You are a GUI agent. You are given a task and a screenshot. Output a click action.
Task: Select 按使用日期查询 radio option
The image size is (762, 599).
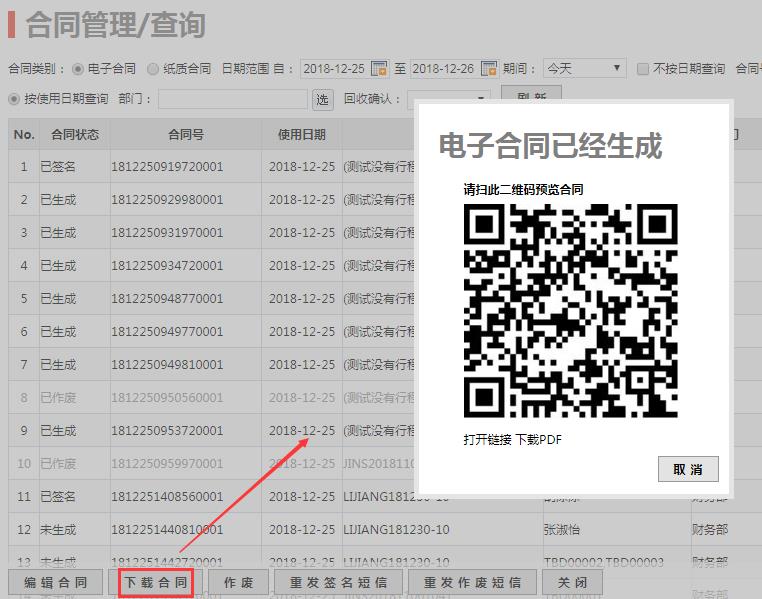click(14, 99)
